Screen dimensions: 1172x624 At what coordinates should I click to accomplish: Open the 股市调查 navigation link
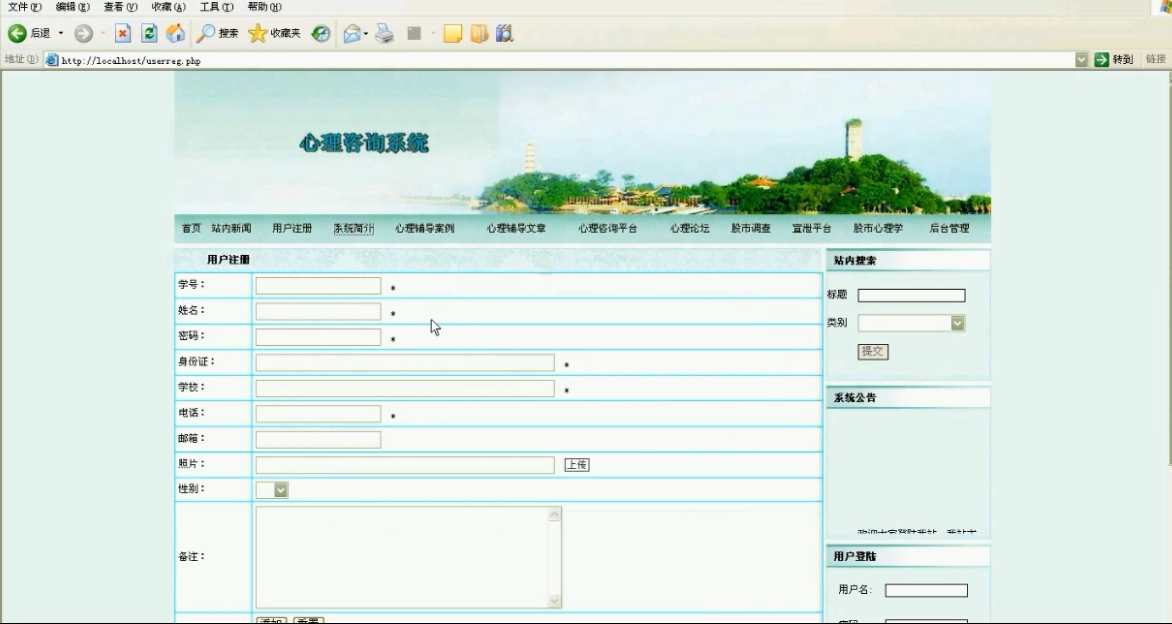tap(750, 228)
